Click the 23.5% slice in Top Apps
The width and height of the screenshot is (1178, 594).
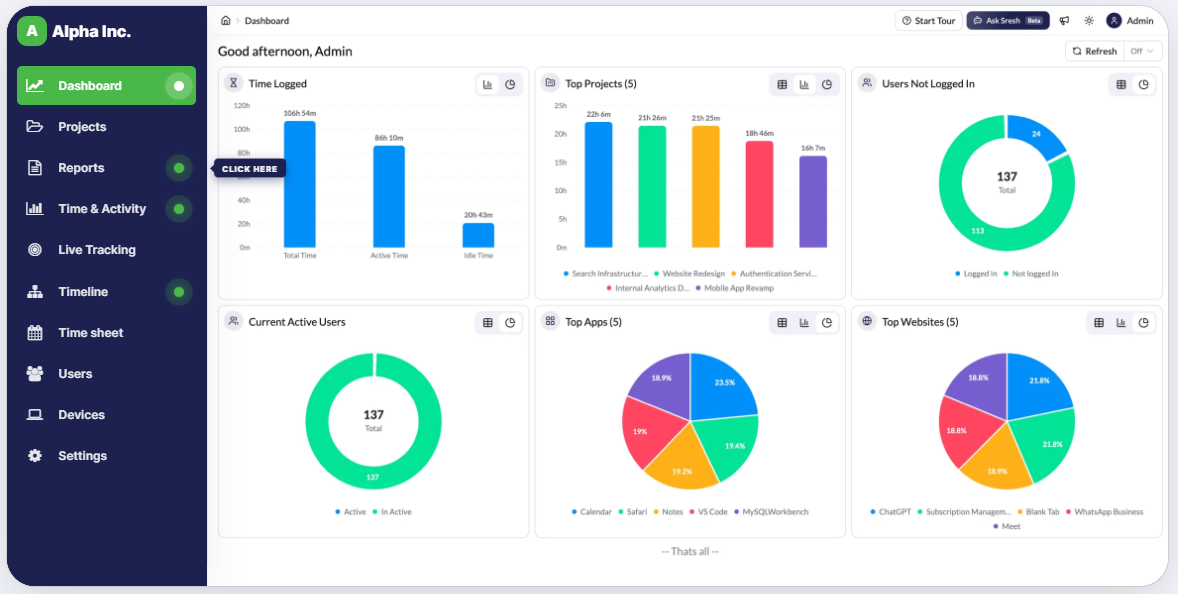pos(720,385)
